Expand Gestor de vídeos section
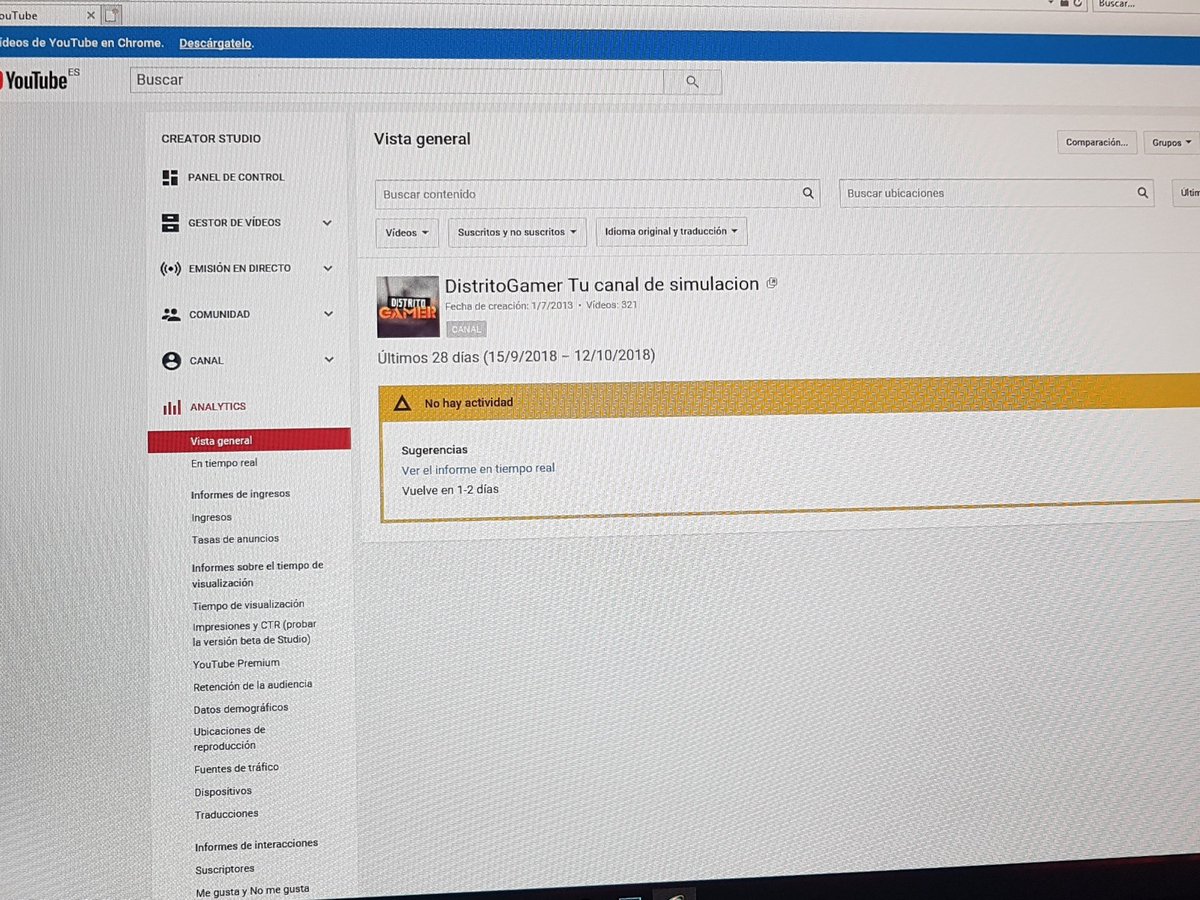Screen dimensions: 1200x900 327,223
